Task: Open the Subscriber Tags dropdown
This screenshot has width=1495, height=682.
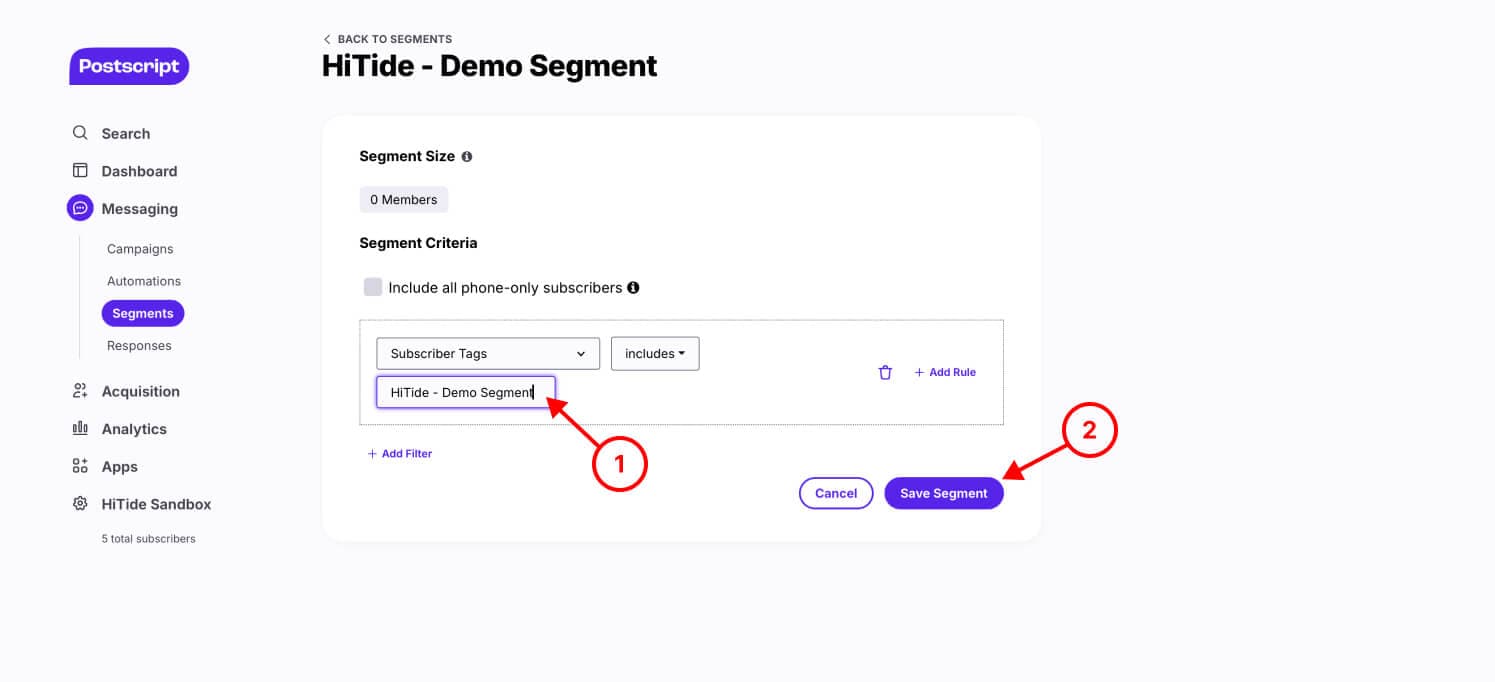Action: (x=488, y=354)
